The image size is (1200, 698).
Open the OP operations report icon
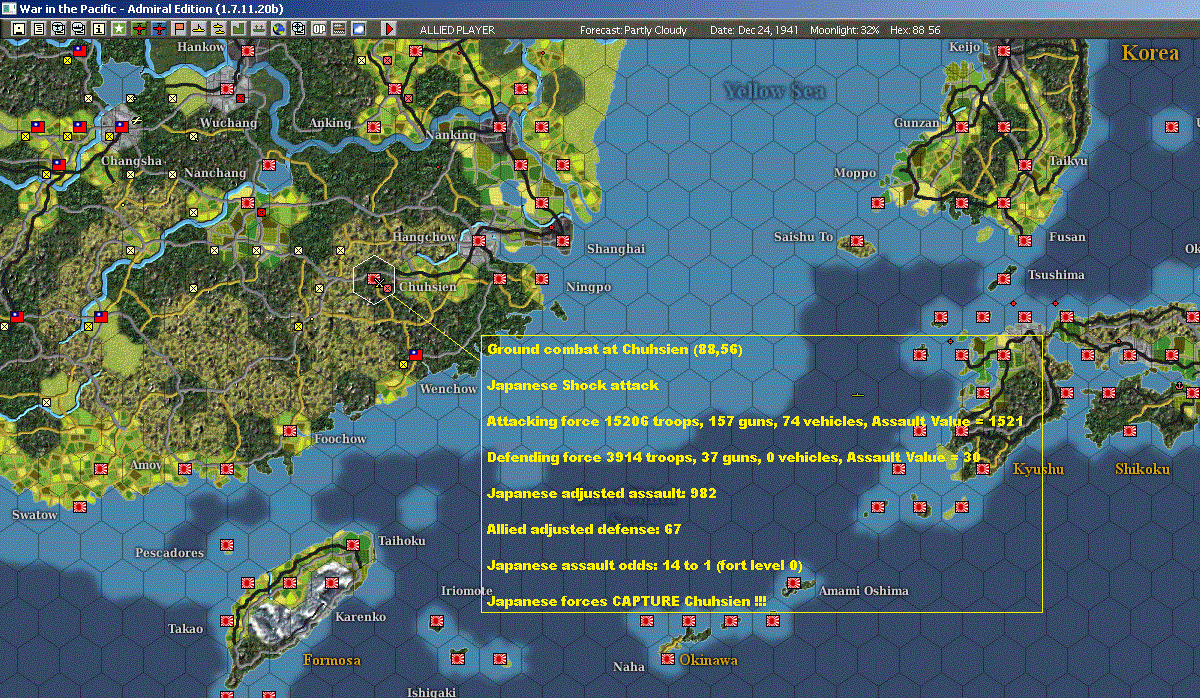click(318, 29)
